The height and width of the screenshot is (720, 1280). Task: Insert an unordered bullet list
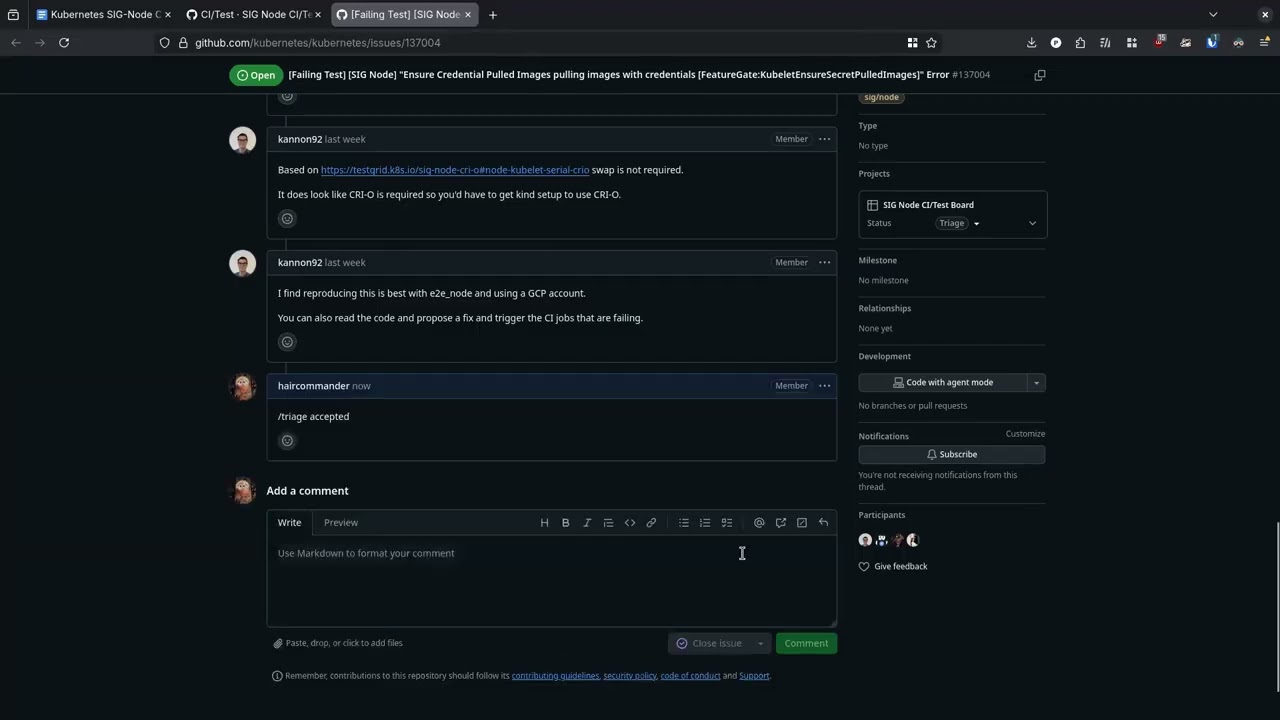coord(684,523)
